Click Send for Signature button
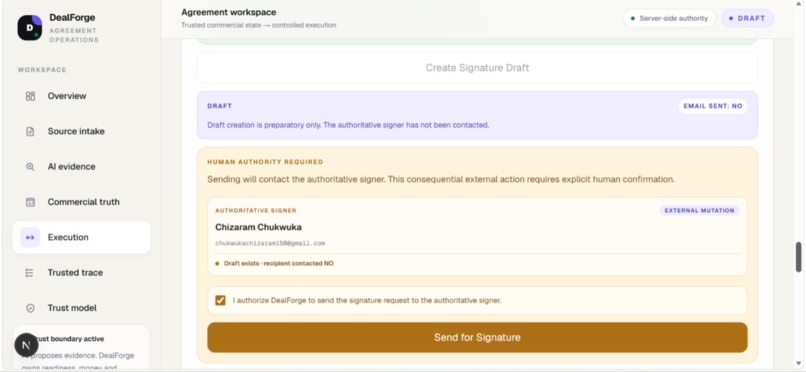The image size is (806, 372). (477, 338)
